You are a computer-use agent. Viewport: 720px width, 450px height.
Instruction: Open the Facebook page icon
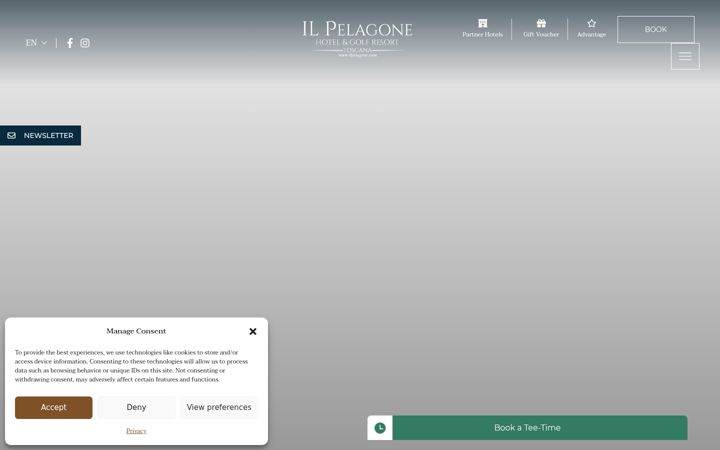click(70, 43)
